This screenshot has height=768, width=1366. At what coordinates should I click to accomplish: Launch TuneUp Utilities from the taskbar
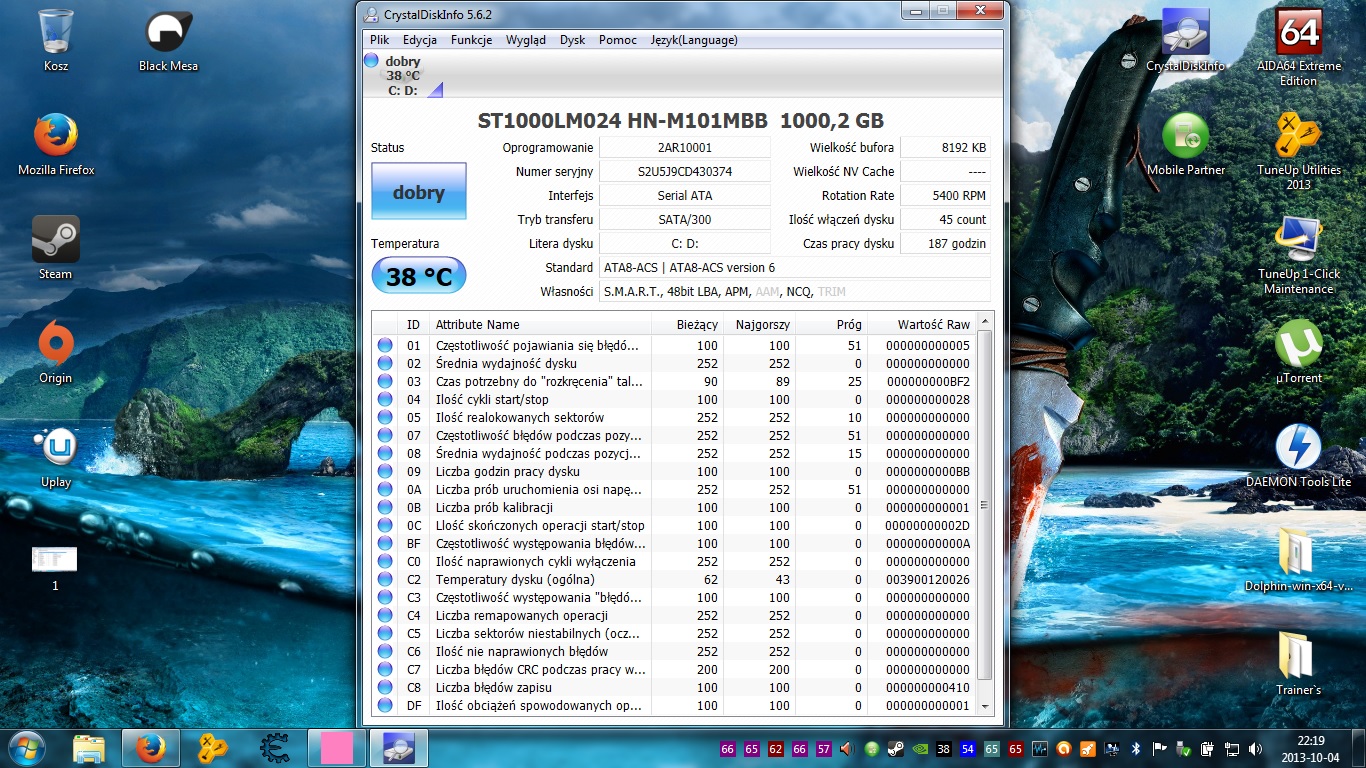click(x=213, y=747)
